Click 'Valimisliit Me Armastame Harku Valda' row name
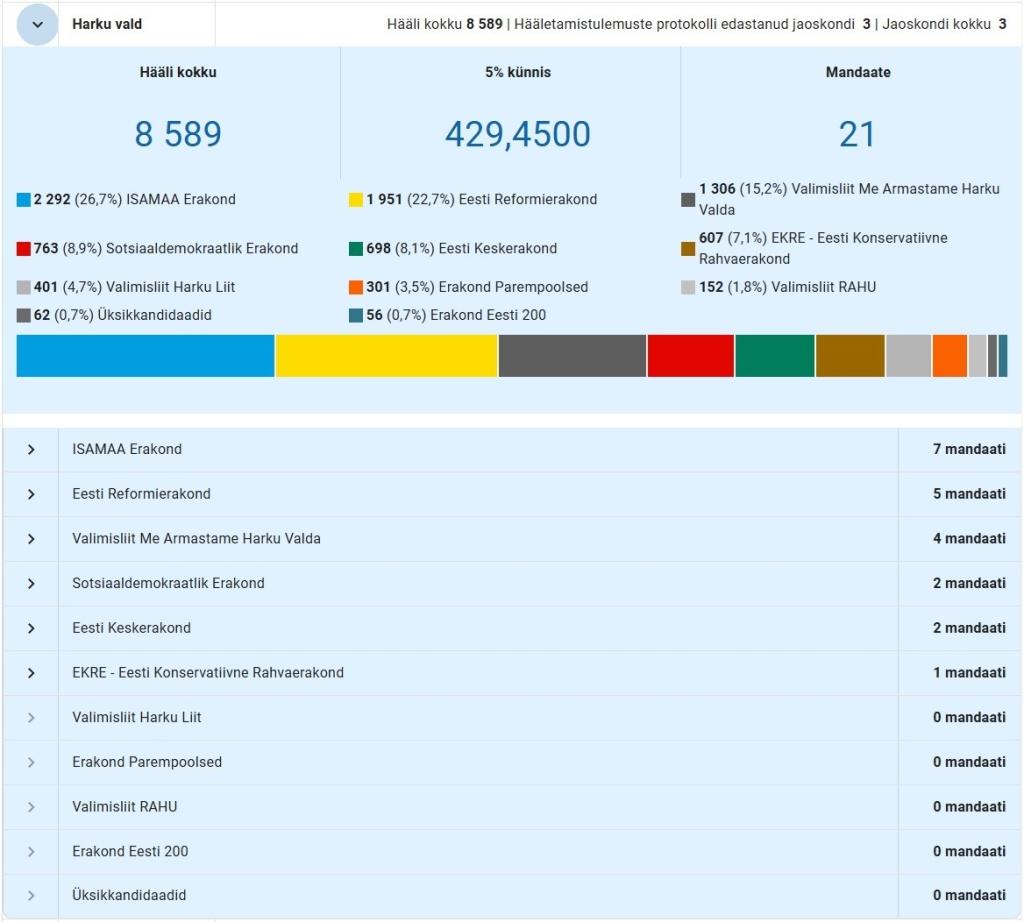The width and height of the screenshot is (1024, 922). (x=196, y=539)
